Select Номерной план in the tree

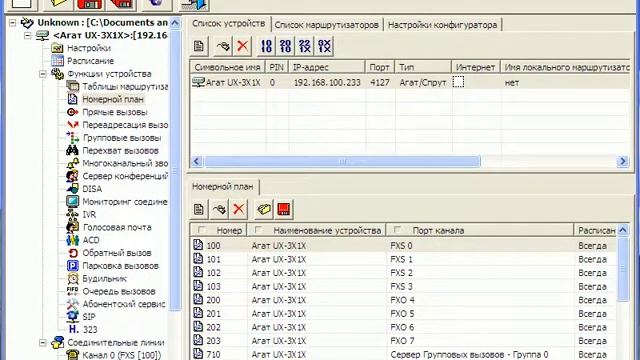[113, 99]
